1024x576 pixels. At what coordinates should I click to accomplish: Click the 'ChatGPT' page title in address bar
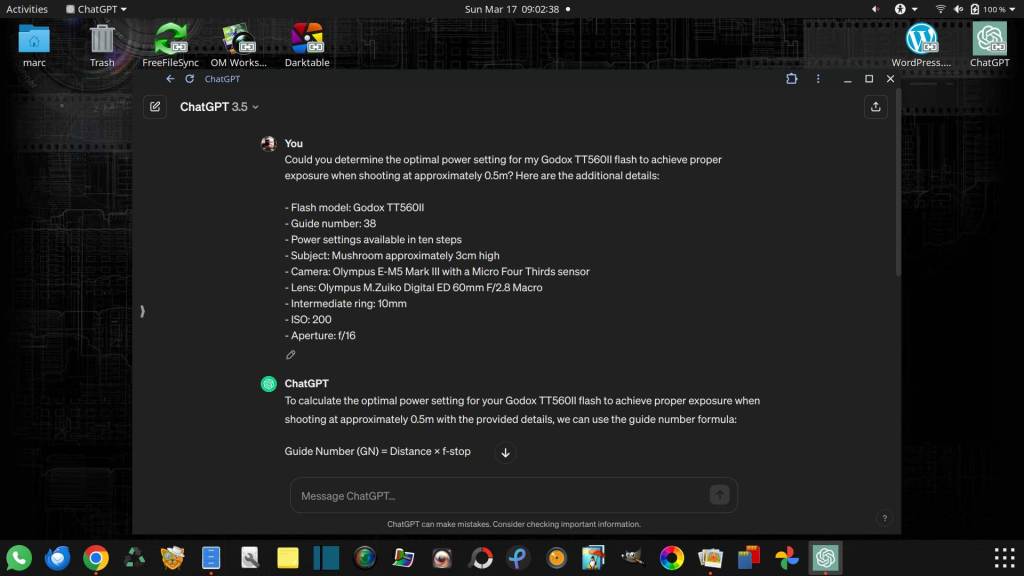coord(222,78)
